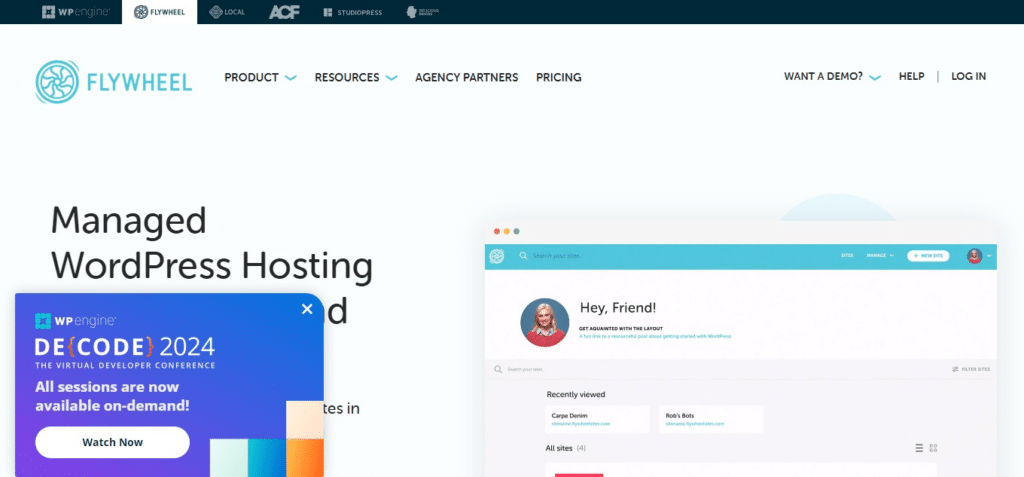The width and height of the screenshot is (1024, 477).
Task: Click the Flywheel logo in header
Action: click(x=114, y=82)
